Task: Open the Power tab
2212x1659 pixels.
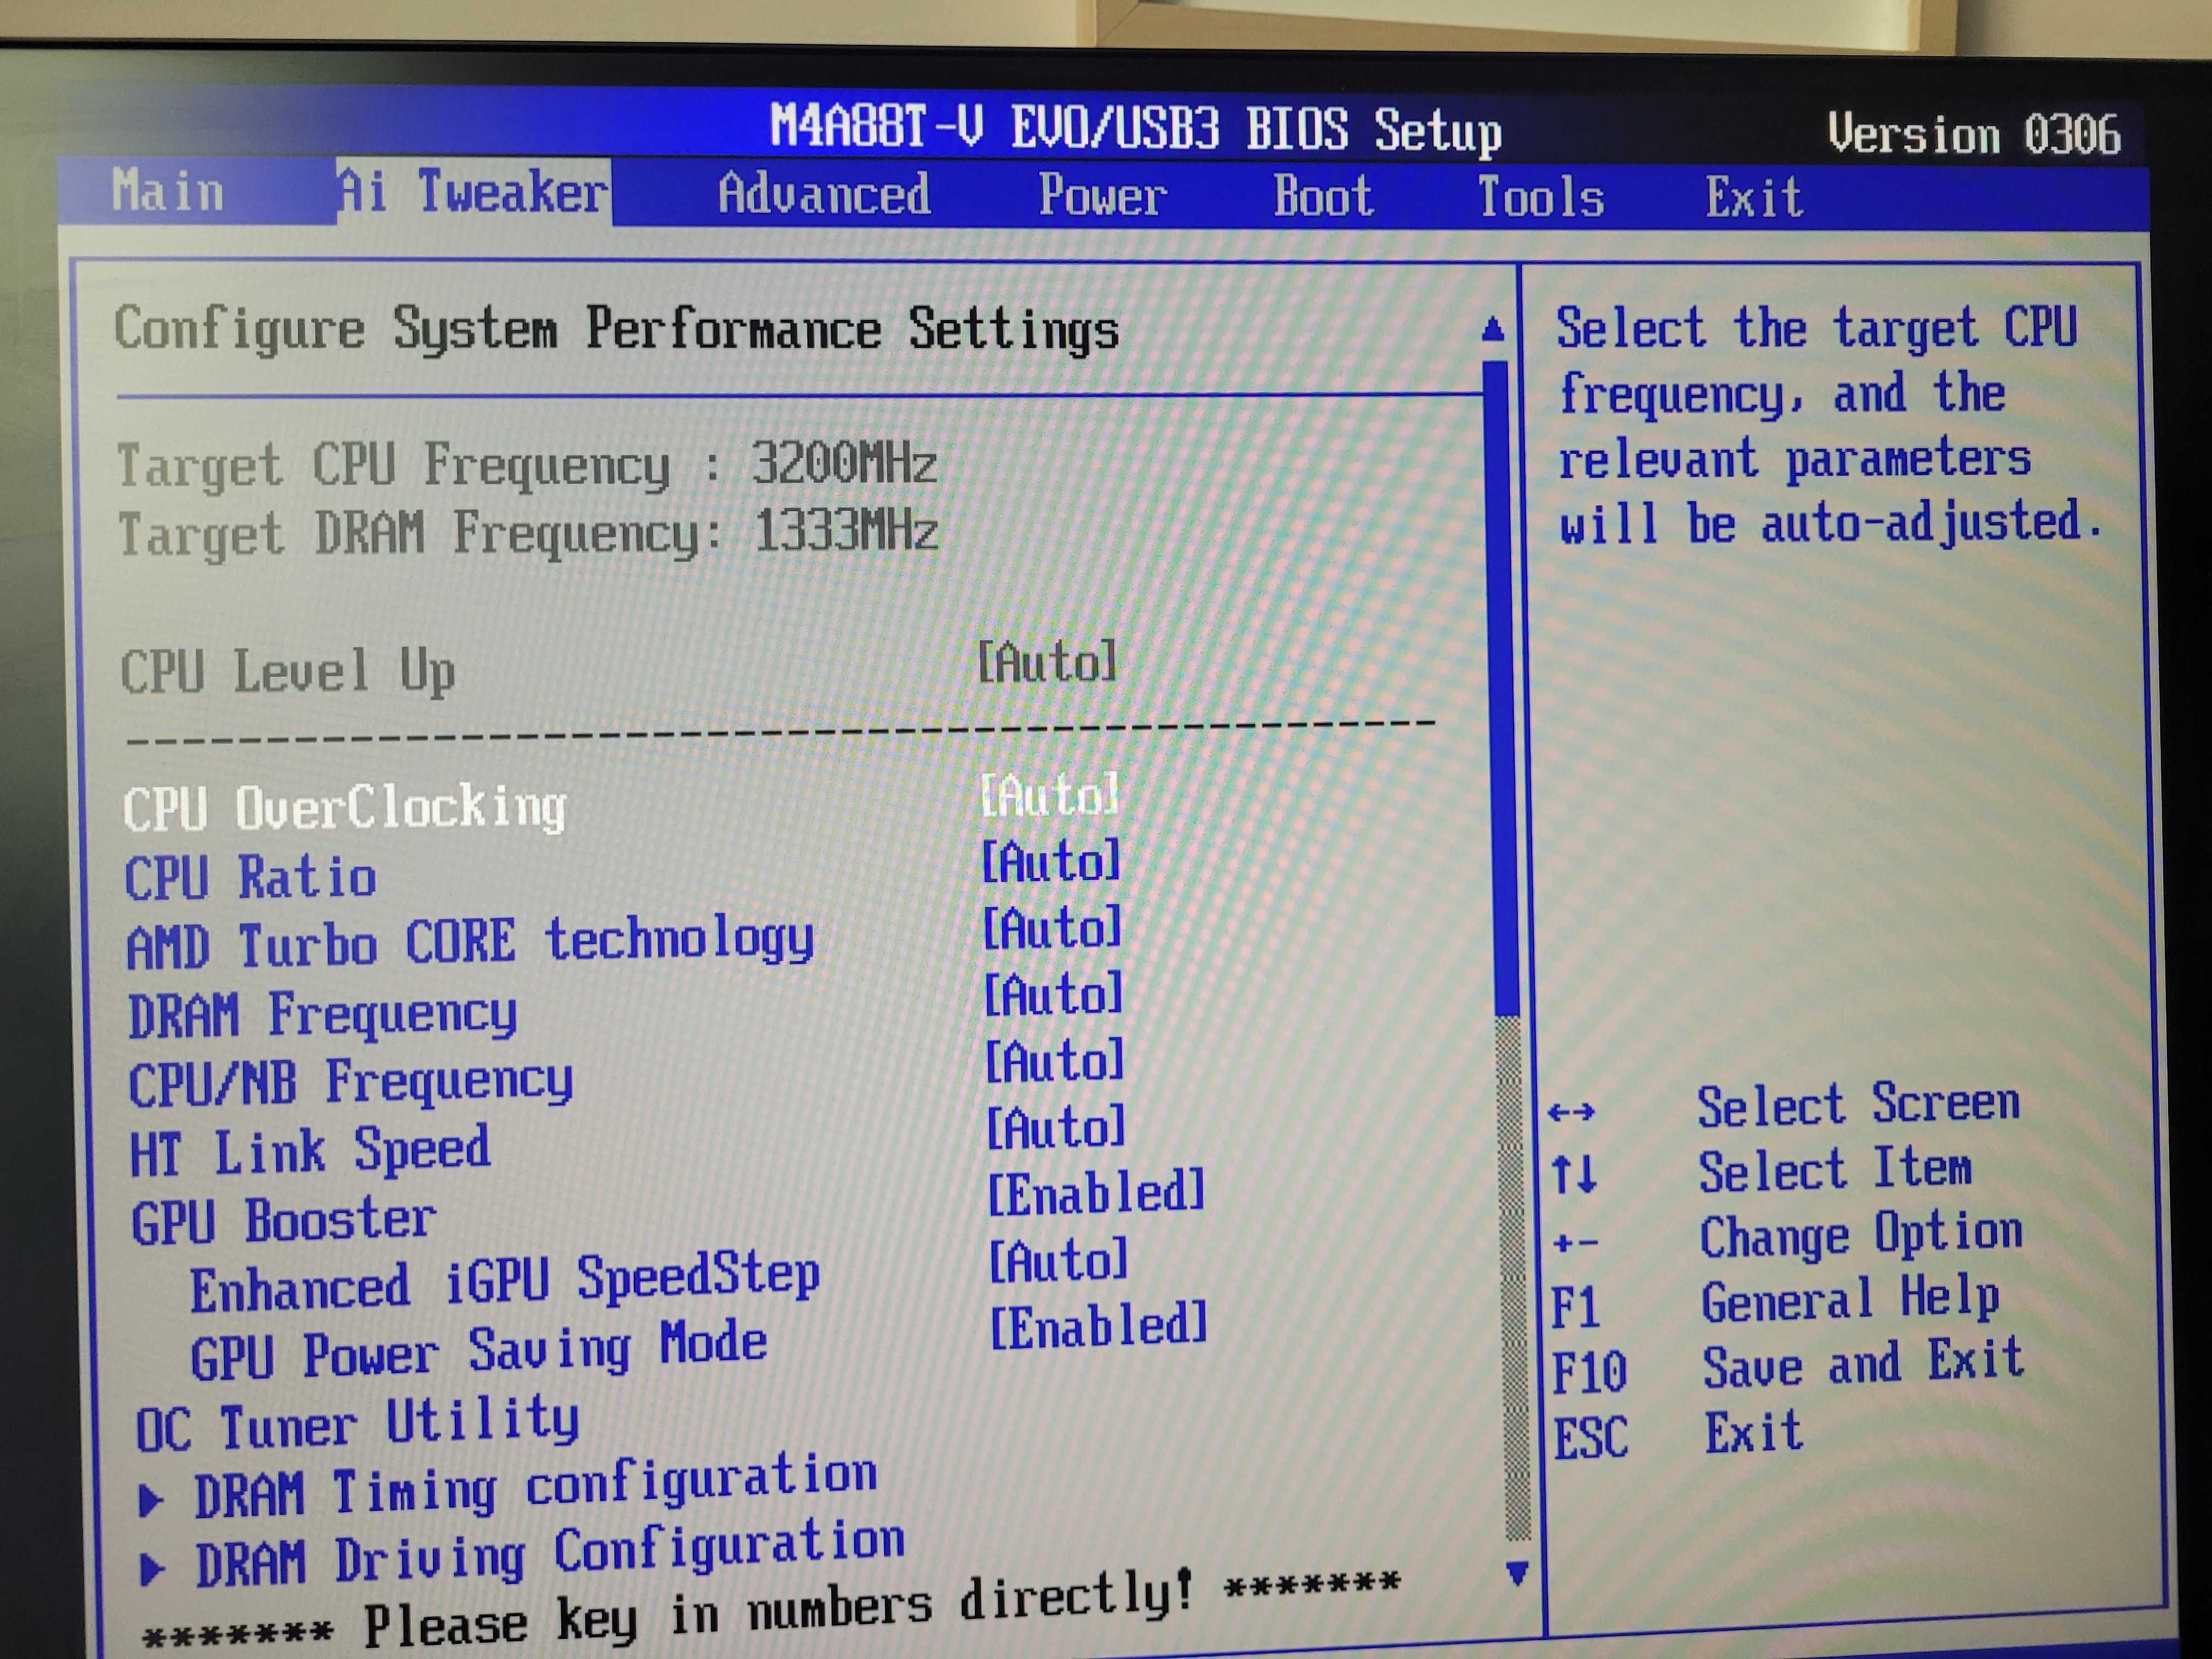Action: (x=1102, y=195)
